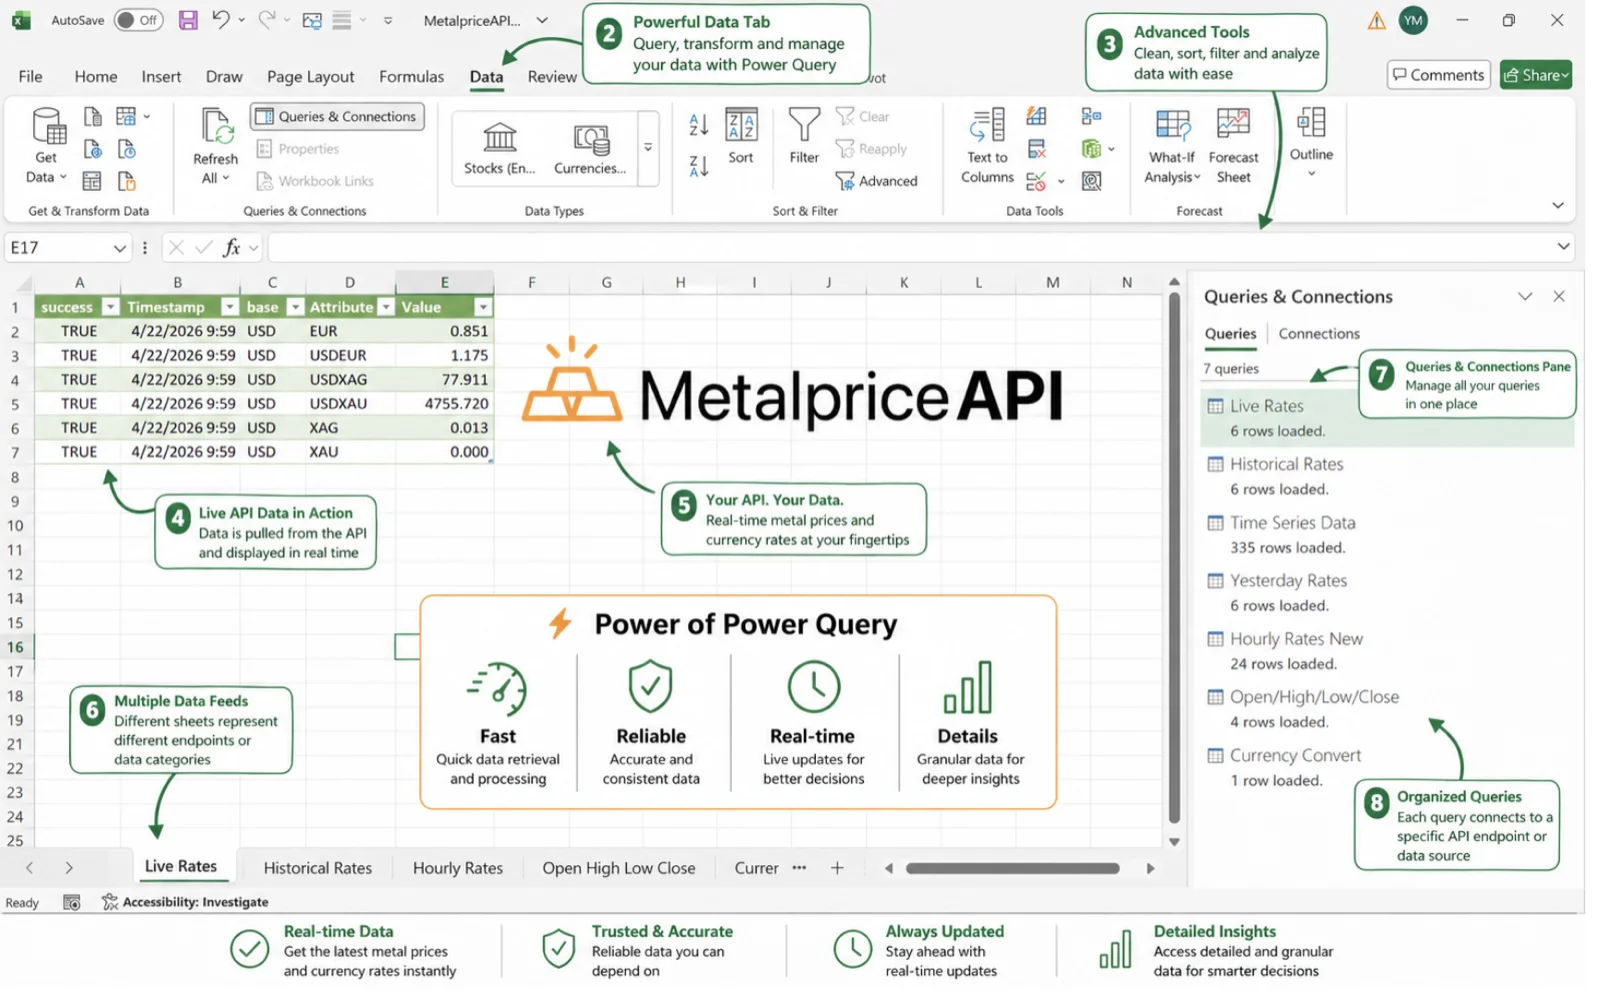Click the Text to Columns icon
The height and width of the screenshot is (993, 1600).
pyautogui.click(x=987, y=127)
